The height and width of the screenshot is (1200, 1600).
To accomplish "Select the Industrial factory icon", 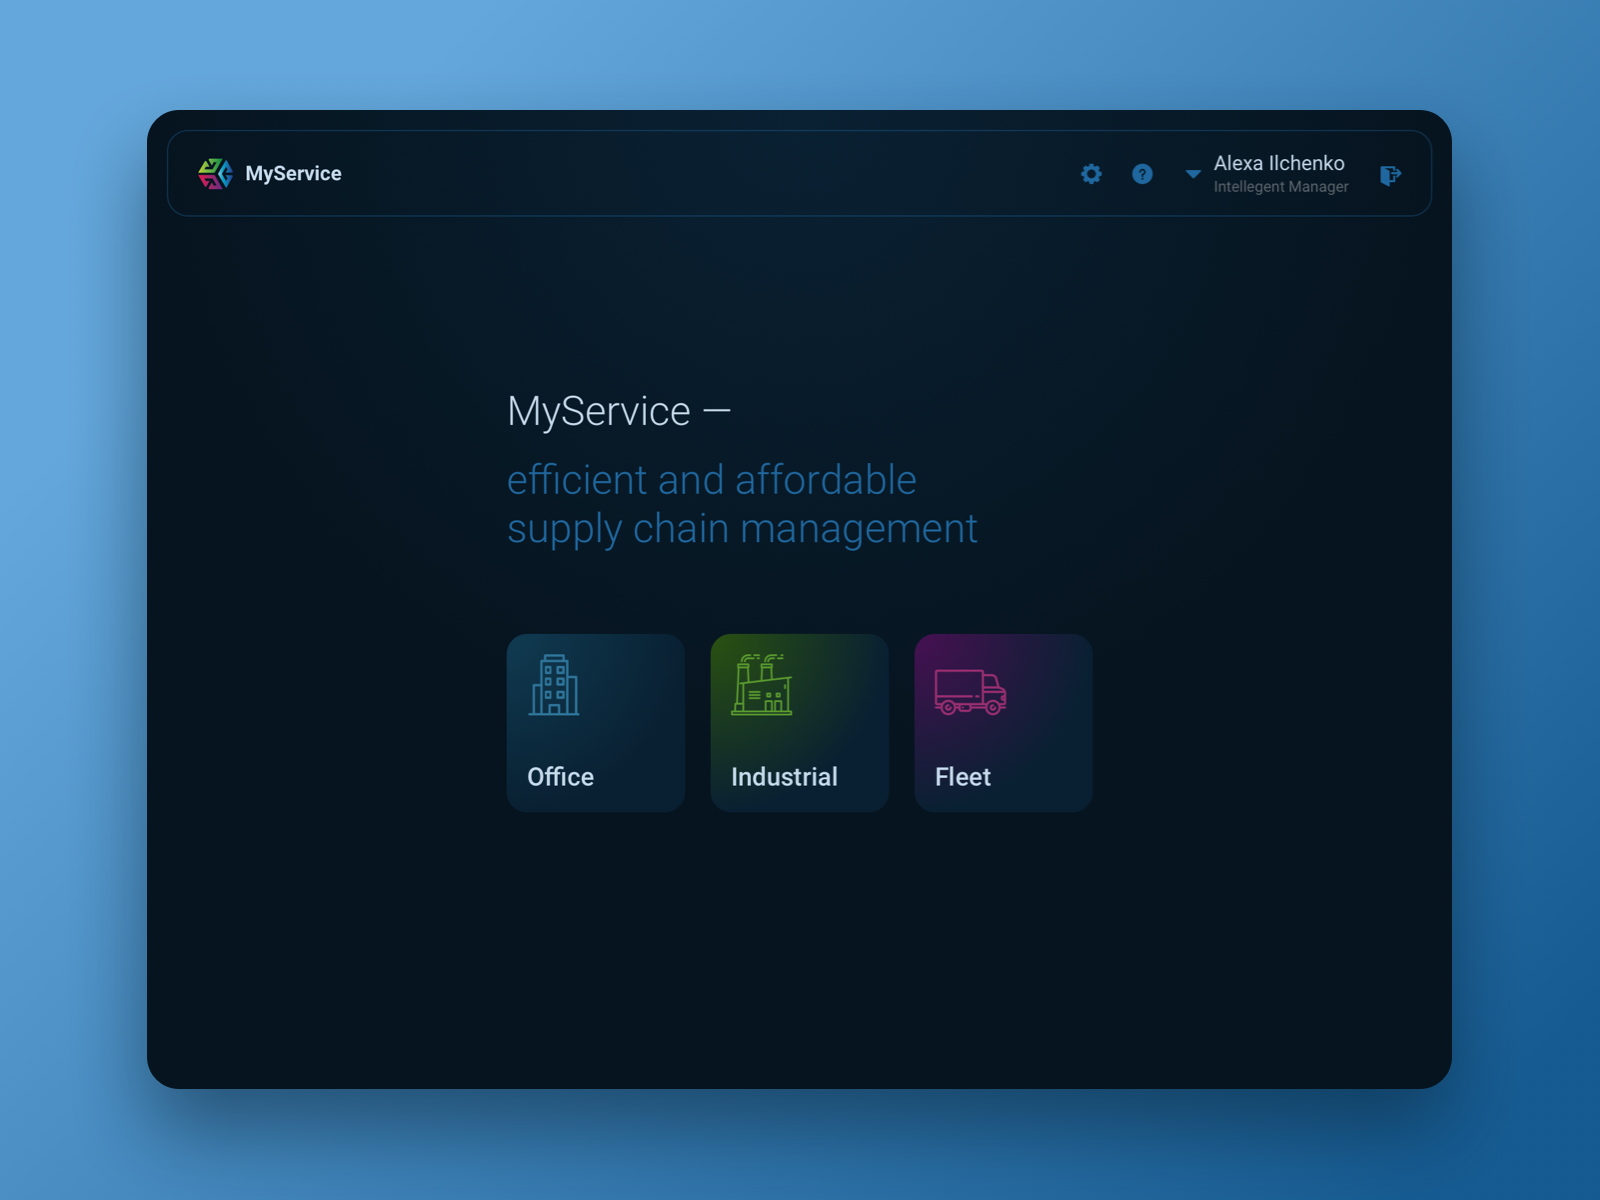I will click(763, 687).
